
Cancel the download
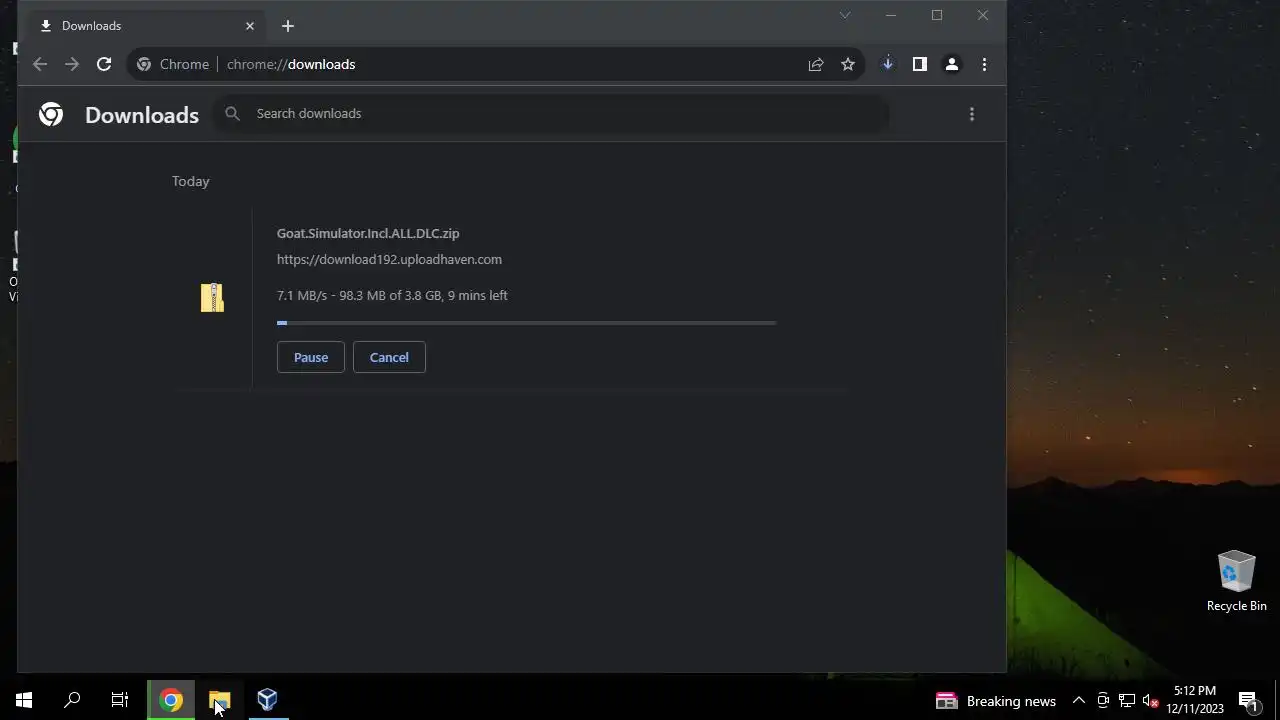click(x=389, y=357)
